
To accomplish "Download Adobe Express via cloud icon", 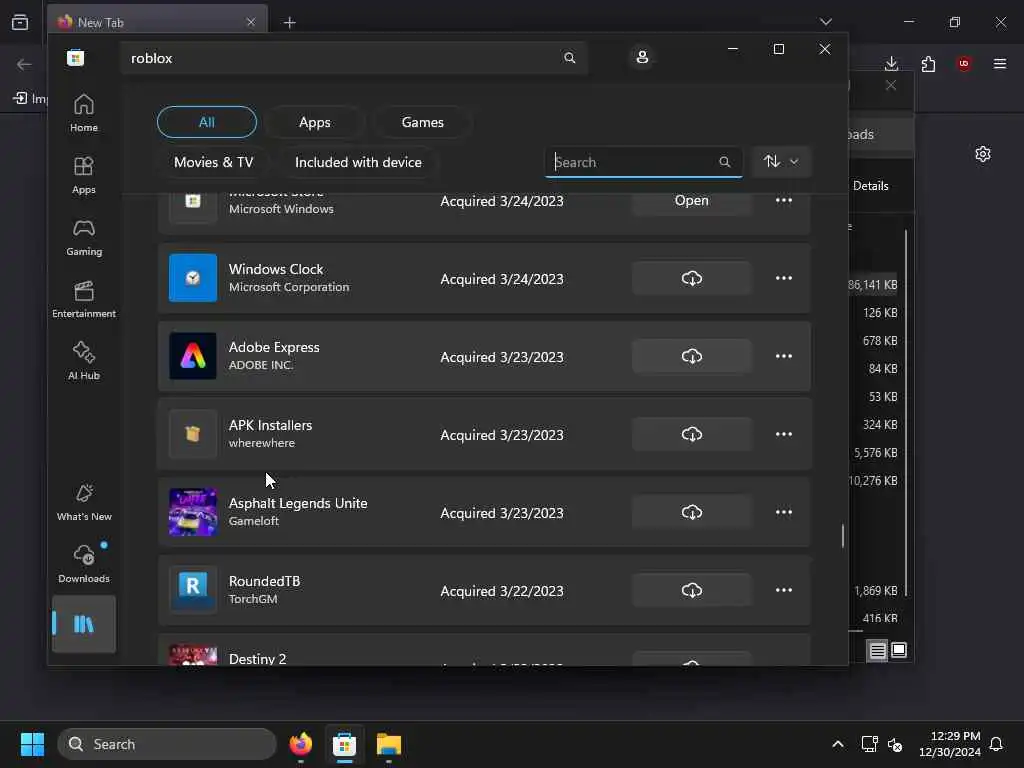I will click(x=692, y=357).
